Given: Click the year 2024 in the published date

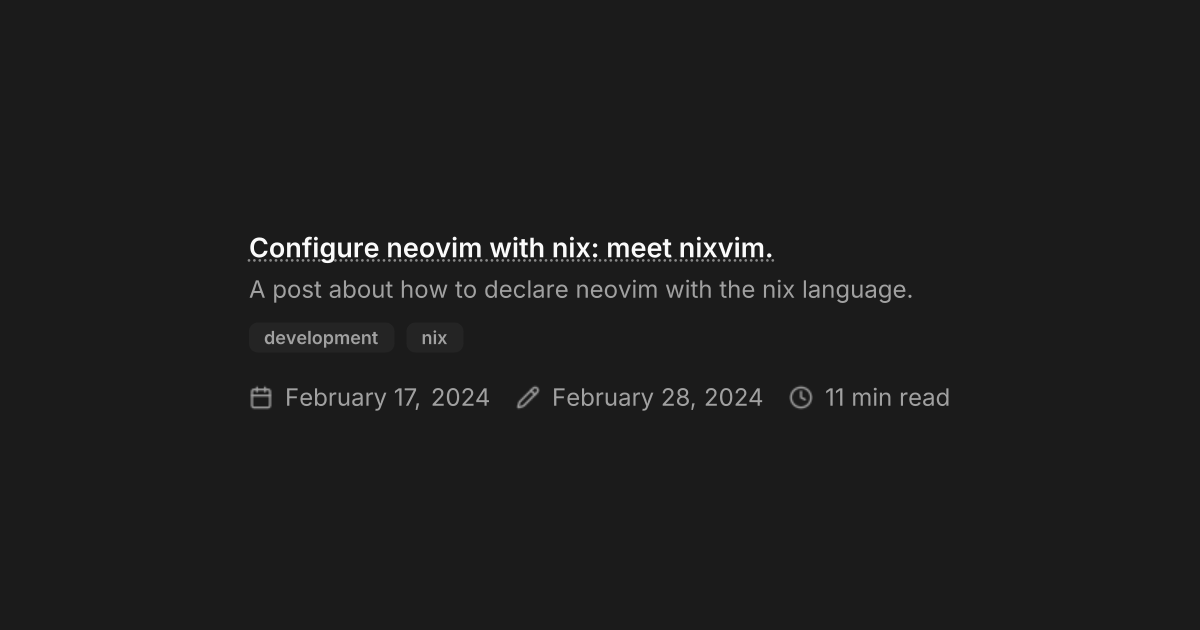Looking at the screenshot, I should (x=460, y=398).
